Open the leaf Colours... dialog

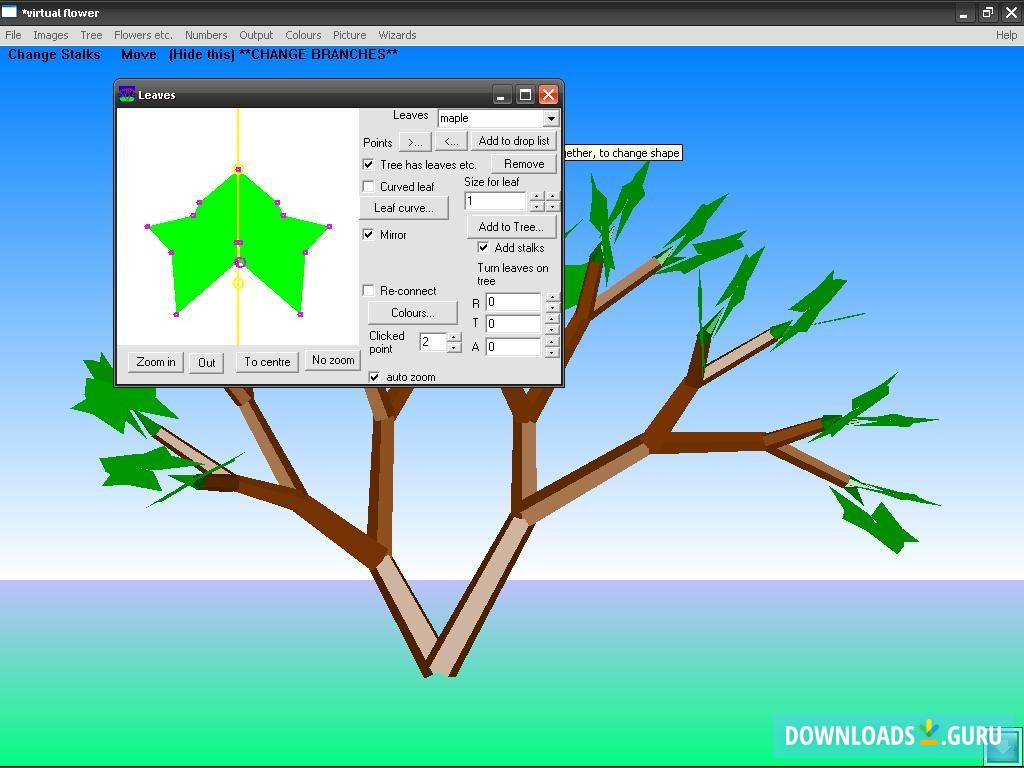[413, 313]
